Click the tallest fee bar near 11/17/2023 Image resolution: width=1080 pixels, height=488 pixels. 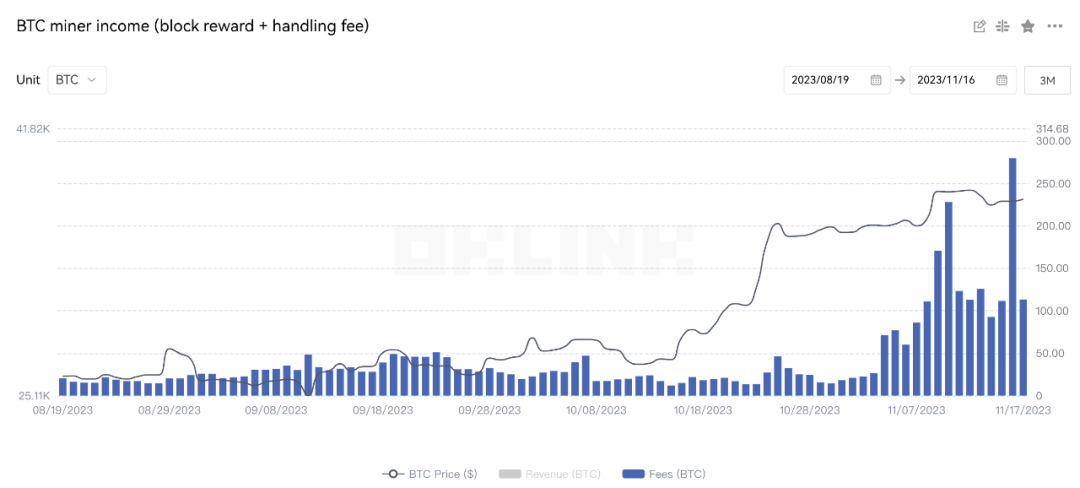point(1012,277)
